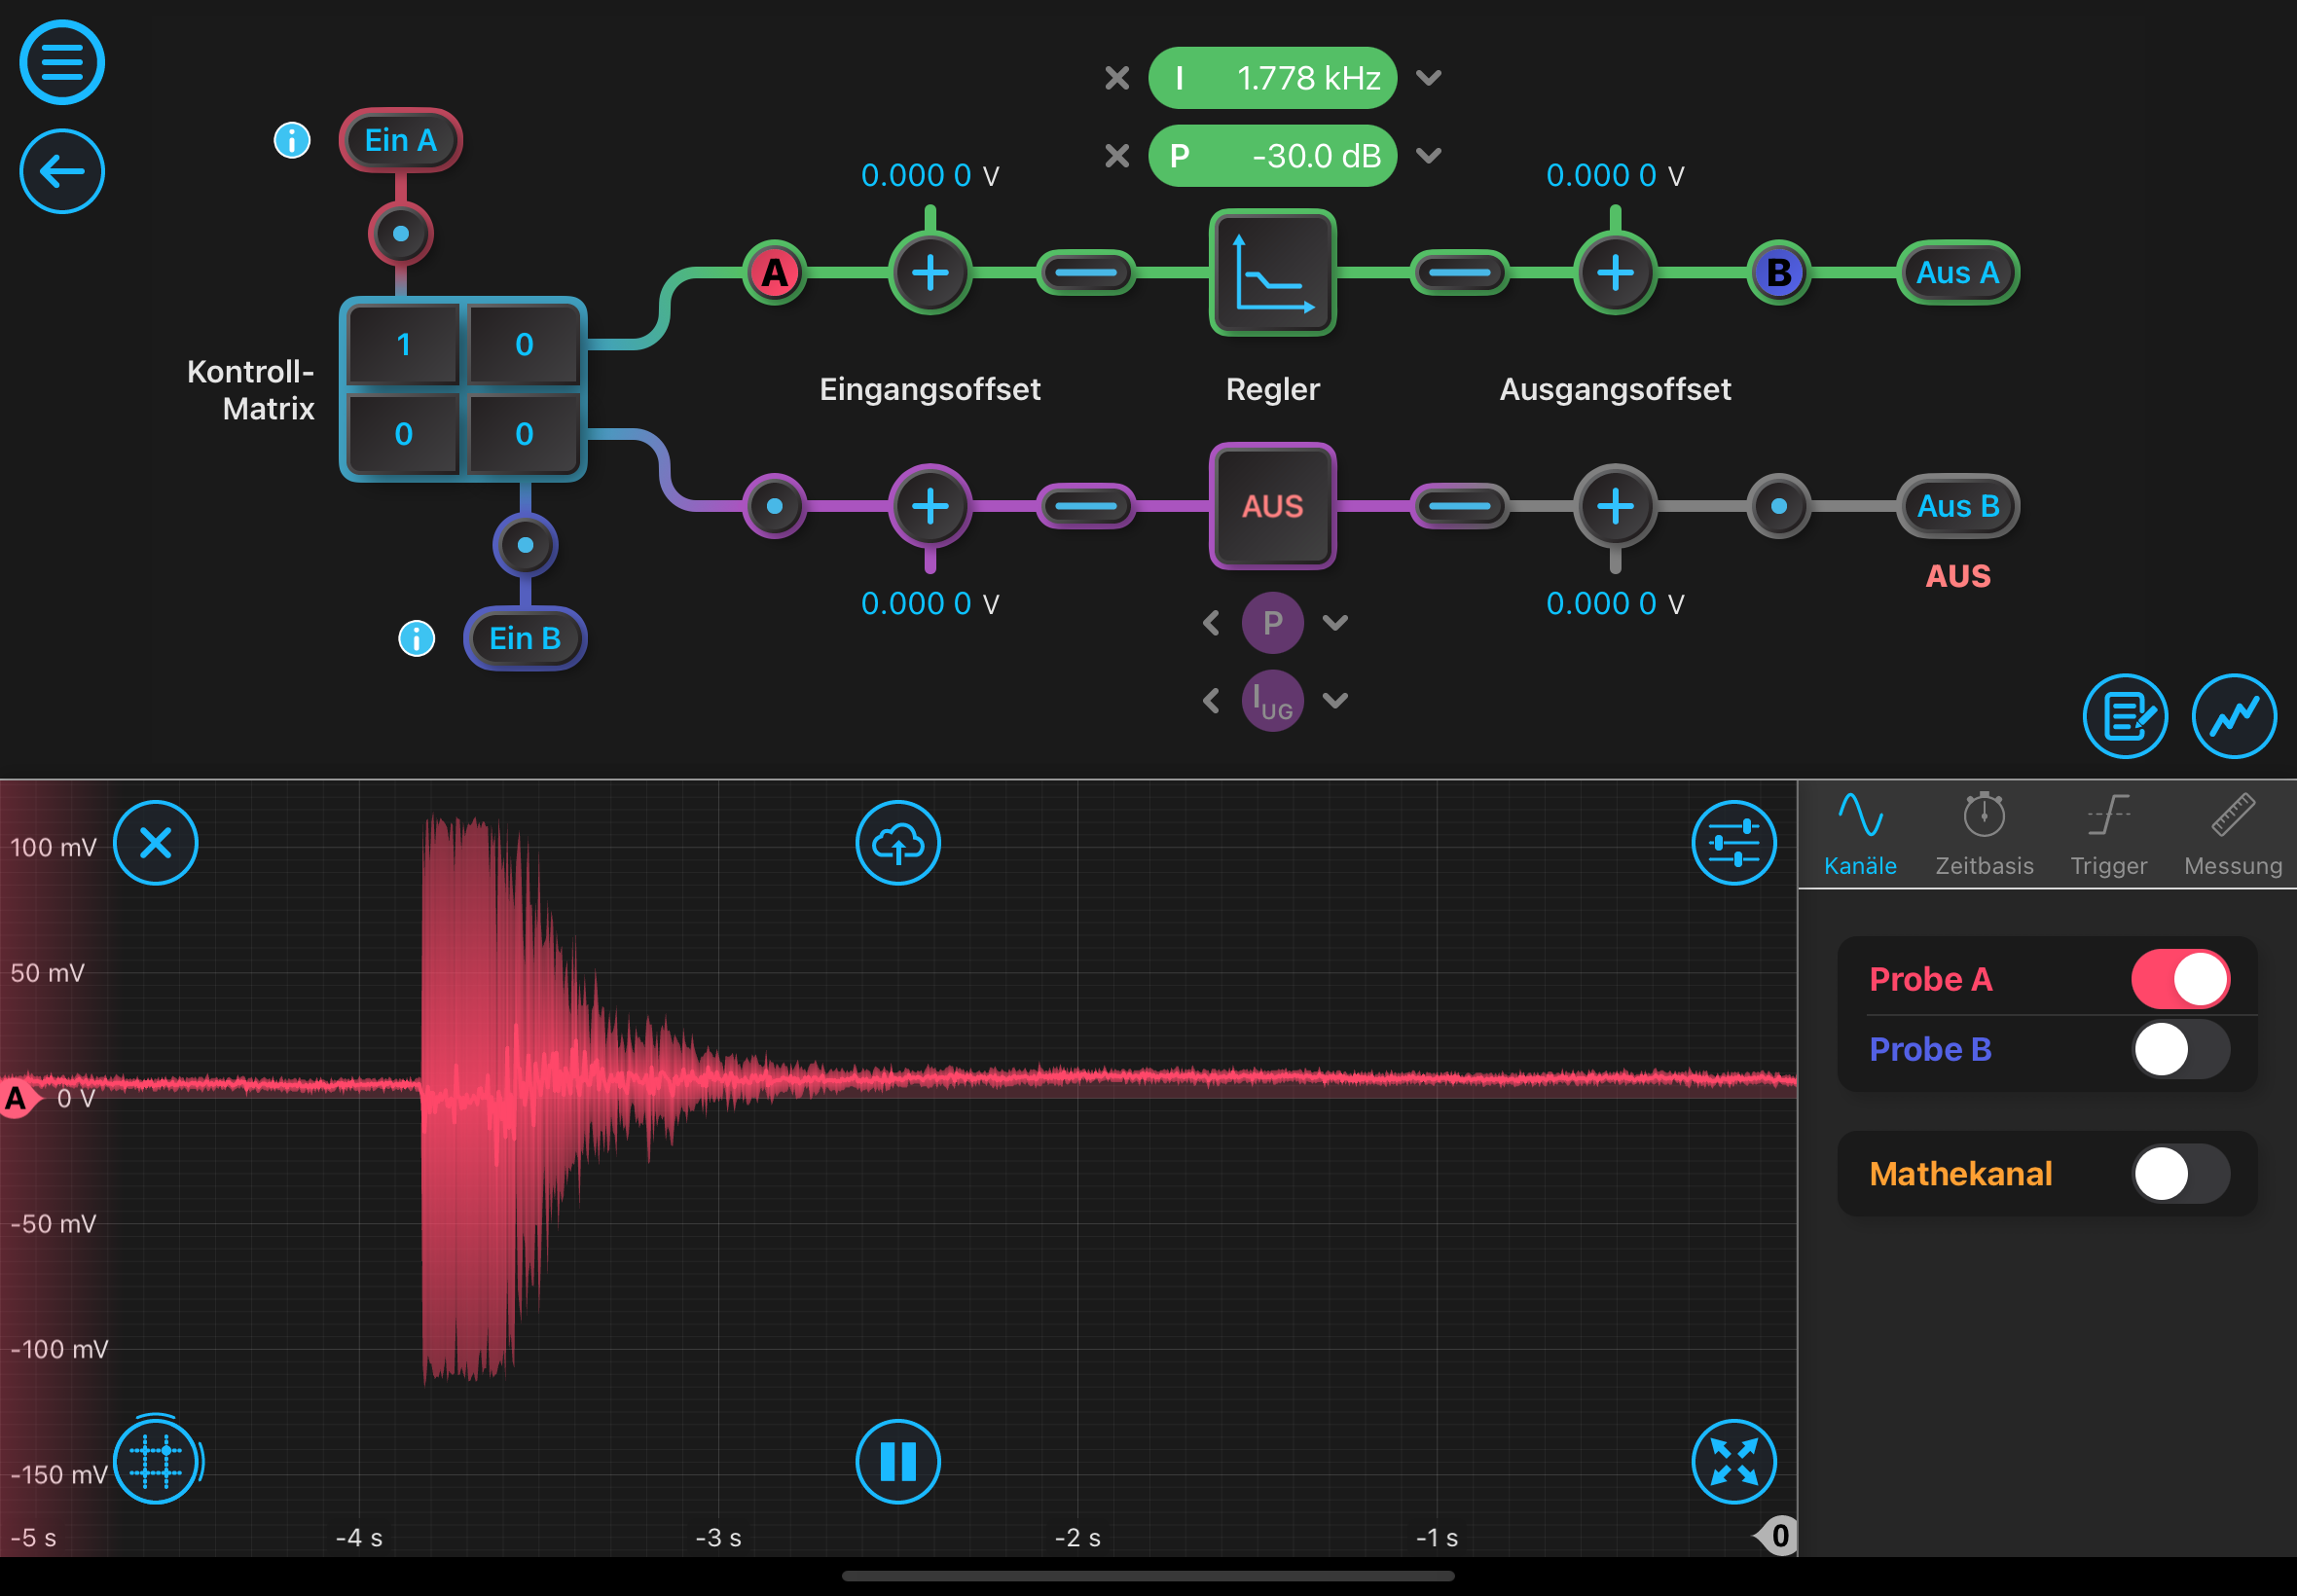Click the AUS controller block
This screenshot has width=2297, height=1596.
(1271, 506)
